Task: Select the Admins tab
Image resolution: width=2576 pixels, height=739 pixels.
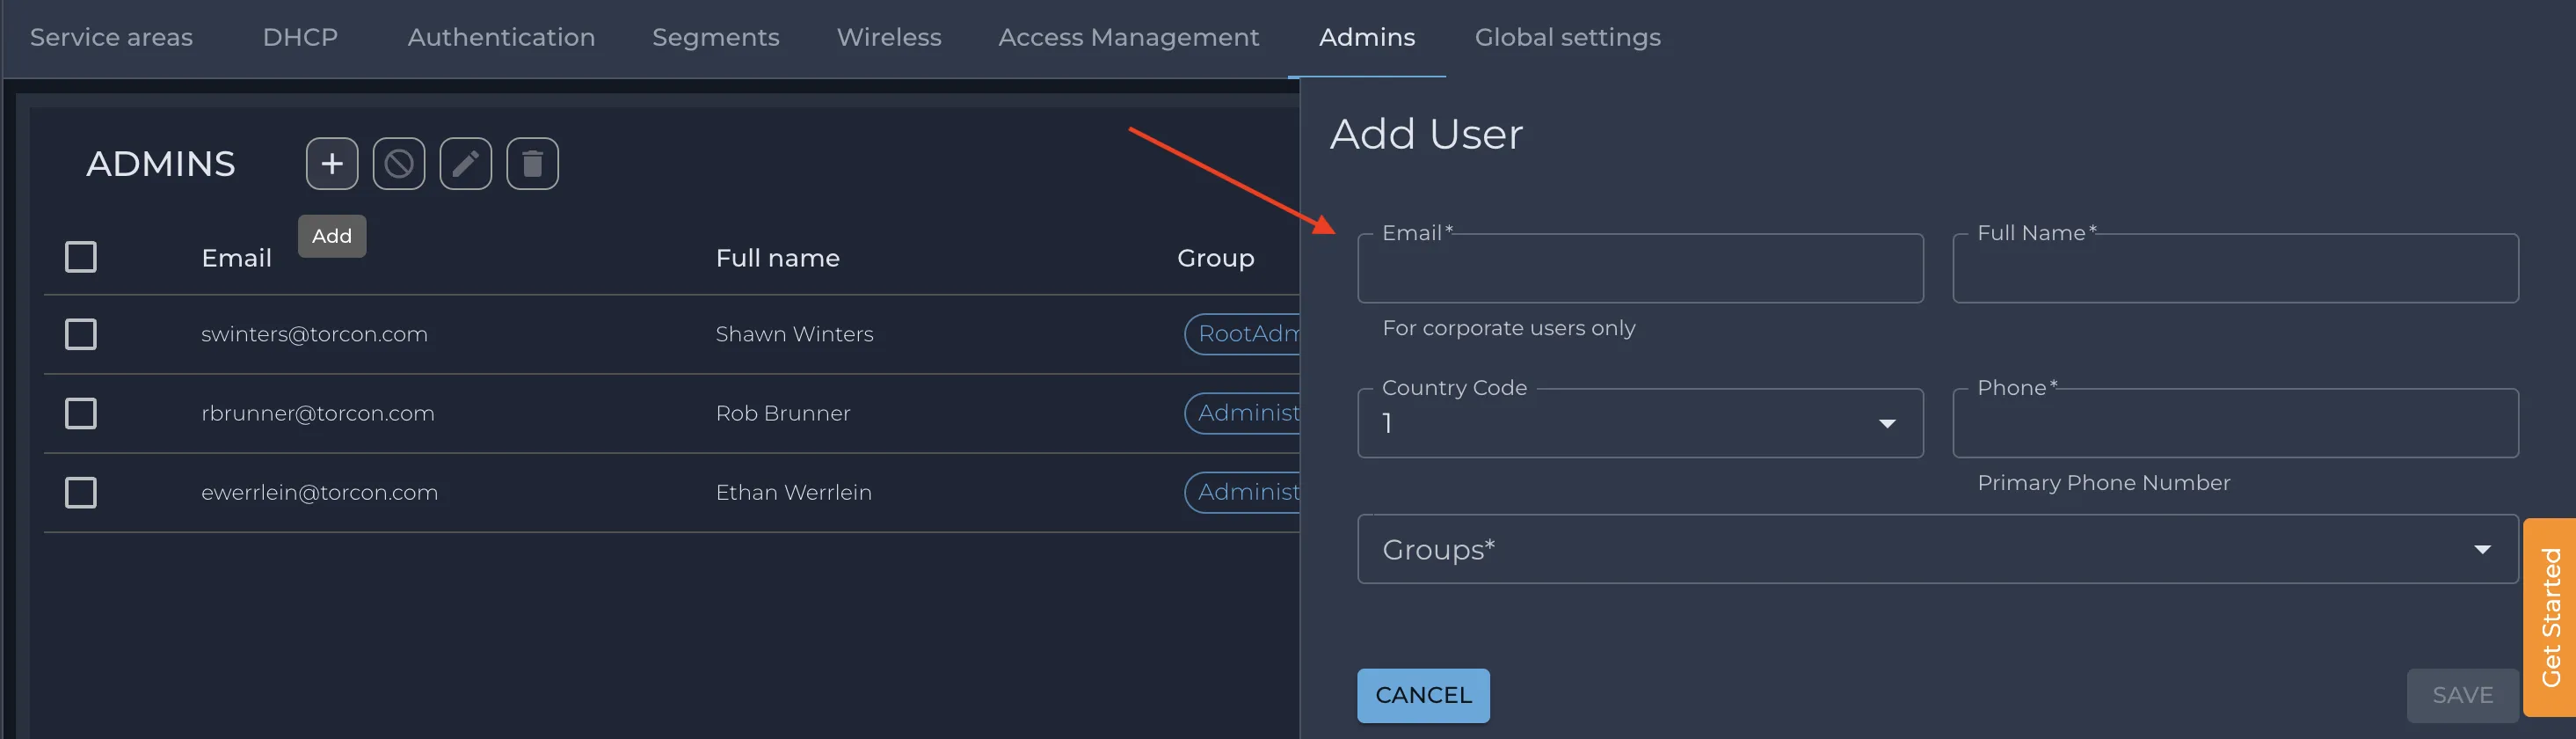Action: [x=1367, y=37]
